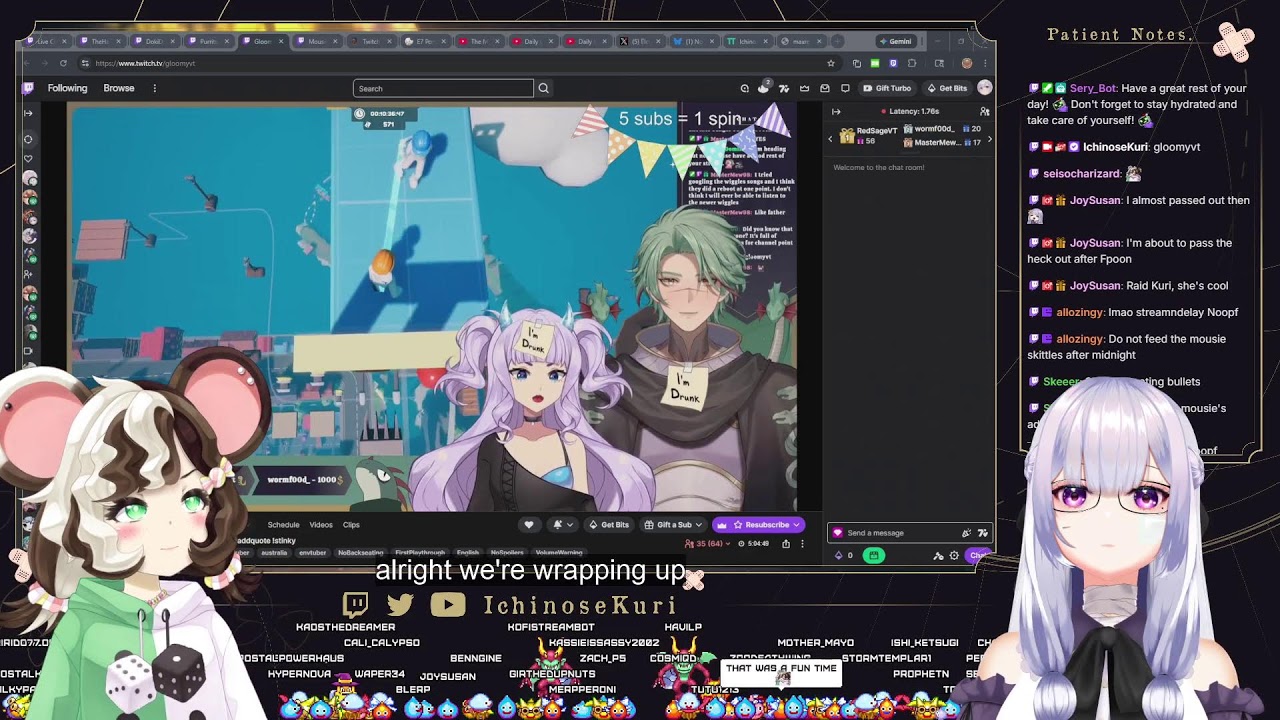Screen dimensions: 1280x720
Task: Open the chat identity icon beside the gear
Action: (938, 555)
